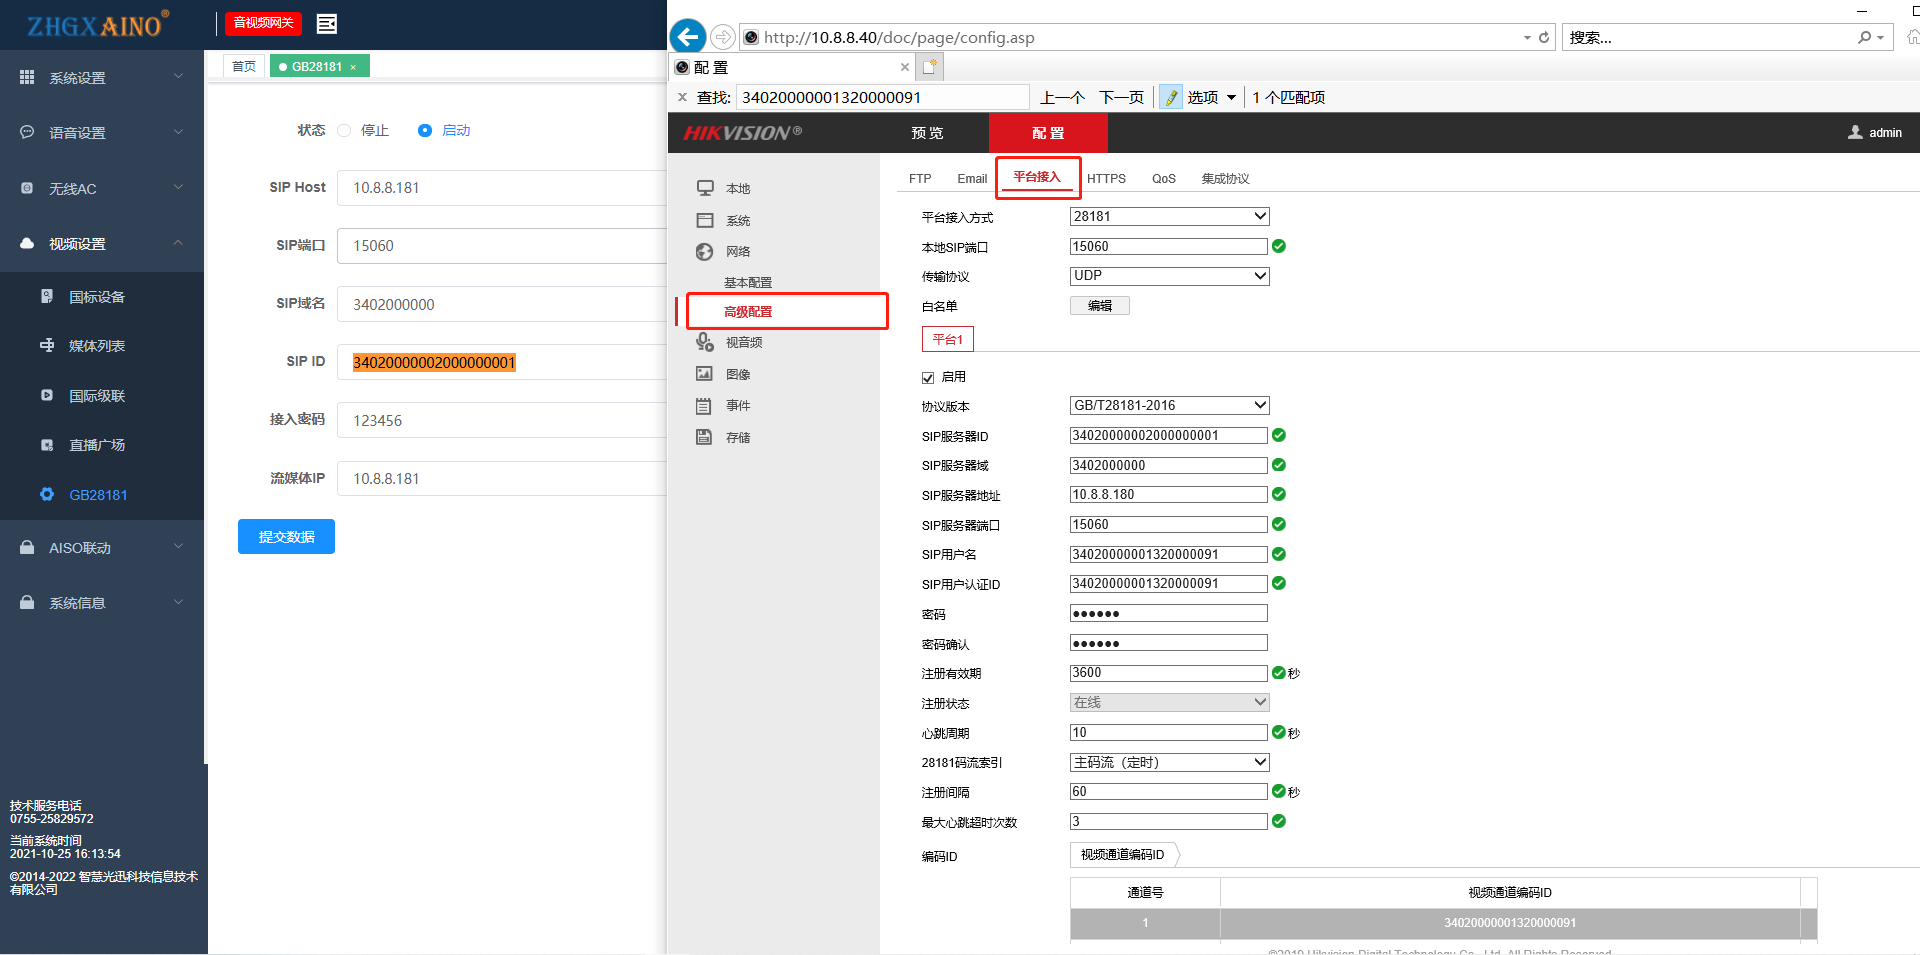Image resolution: width=1920 pixels, height=955 pixels.
Task: Select the 停止 status radio button
Action: 344,130
